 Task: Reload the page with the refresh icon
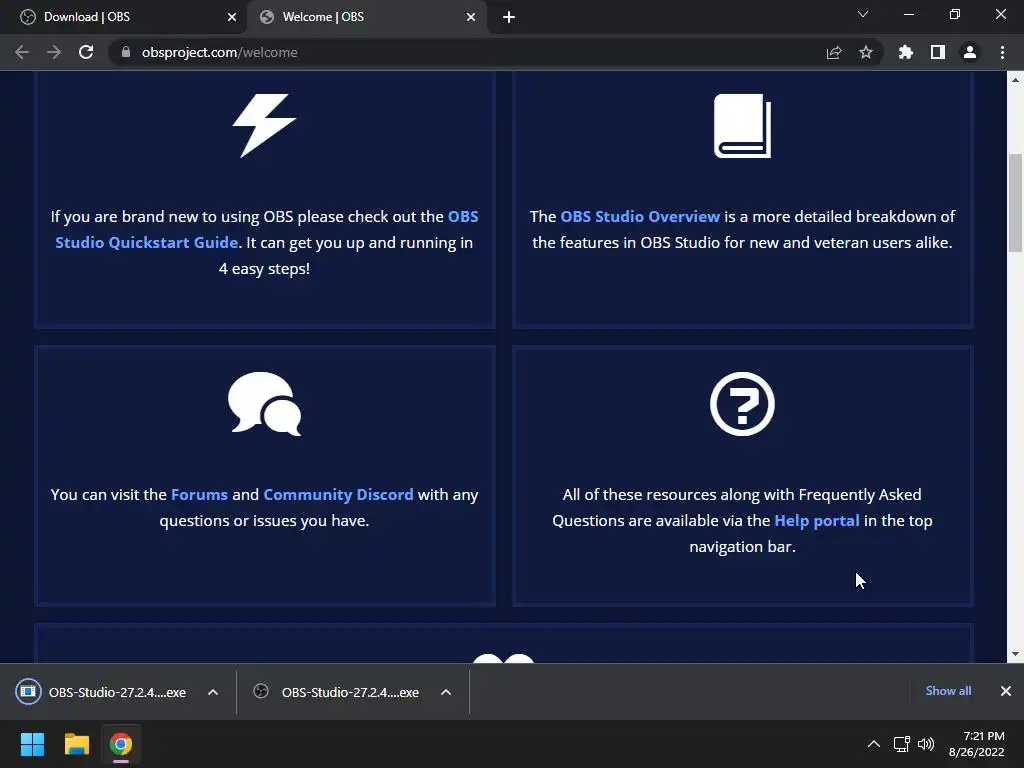point(86,52)
